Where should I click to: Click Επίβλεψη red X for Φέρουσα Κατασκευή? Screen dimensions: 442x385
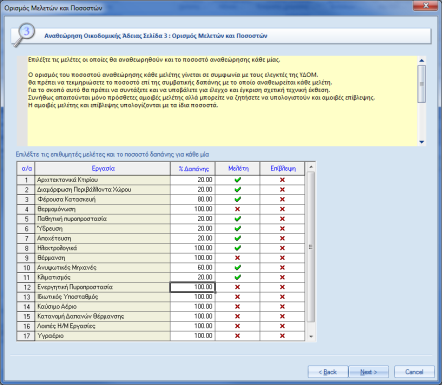point(282,199)
